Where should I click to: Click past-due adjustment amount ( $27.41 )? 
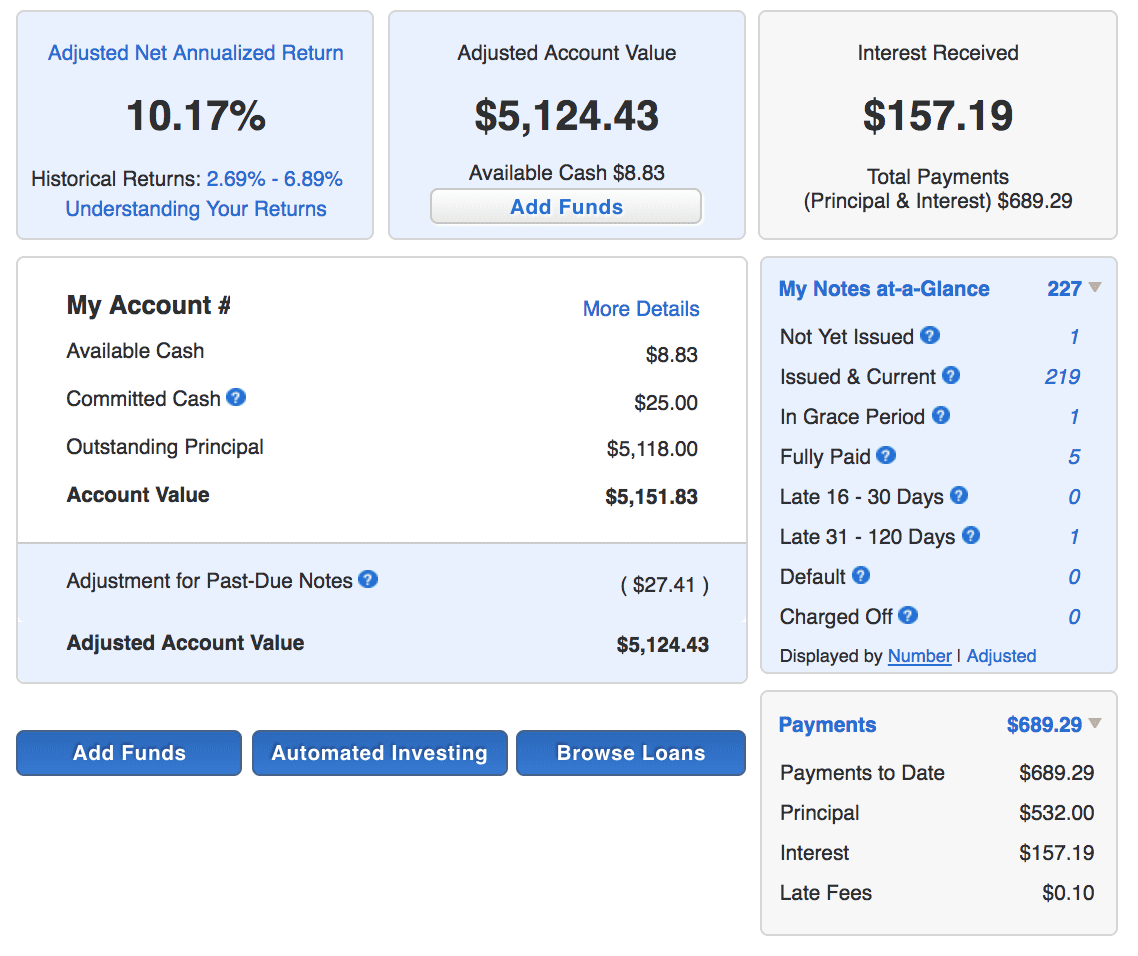664,584
